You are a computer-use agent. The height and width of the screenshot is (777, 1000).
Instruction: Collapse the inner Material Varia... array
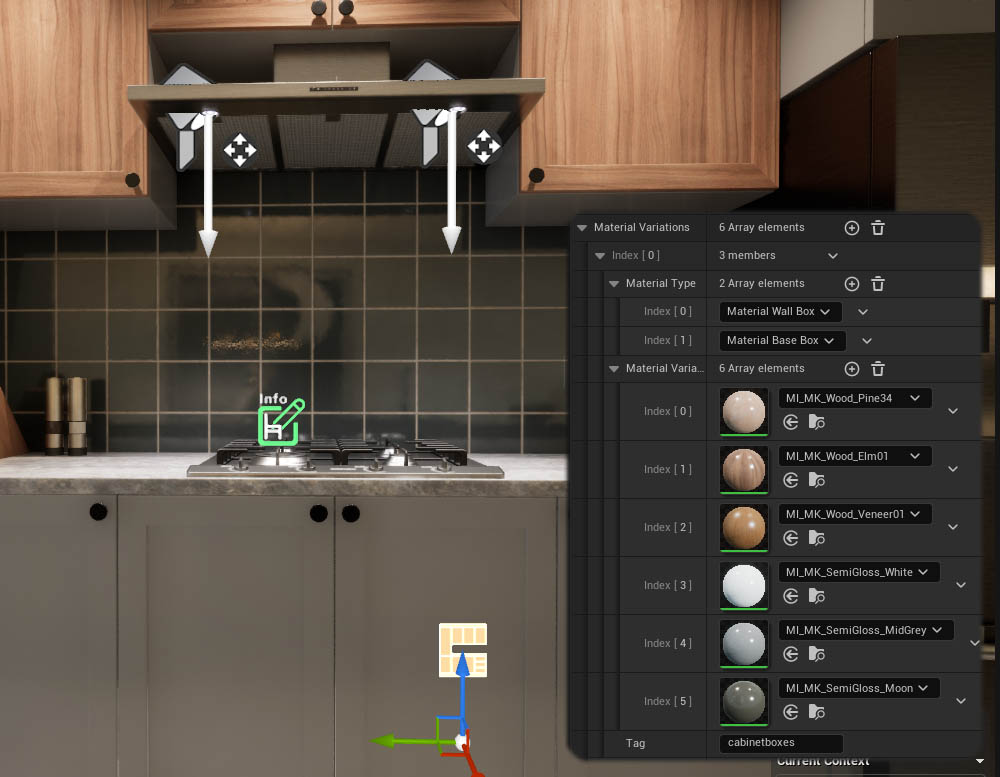tap(614, 369)
